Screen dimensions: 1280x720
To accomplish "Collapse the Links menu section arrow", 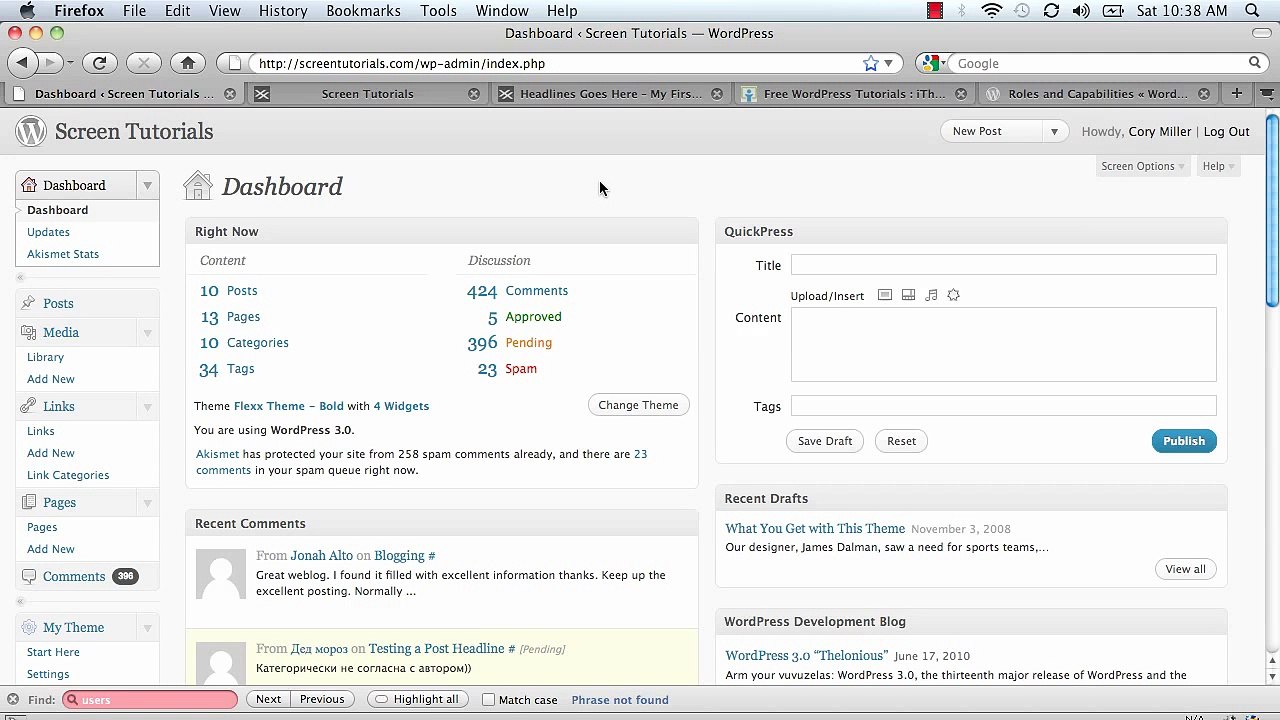I will point(147,407).
